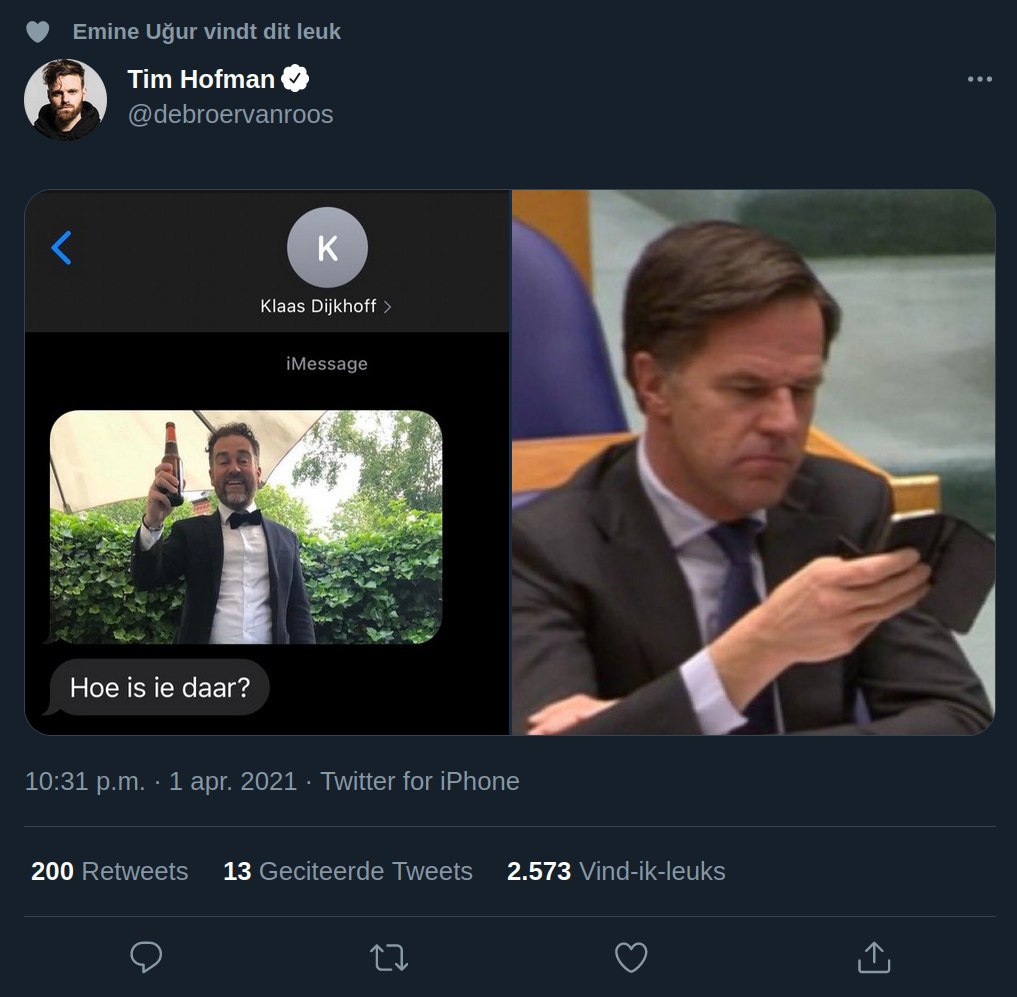This screenshot has width=1017, height=997.
Task: Click the blue back chevron in iMessage
Action: coord(62,247)
